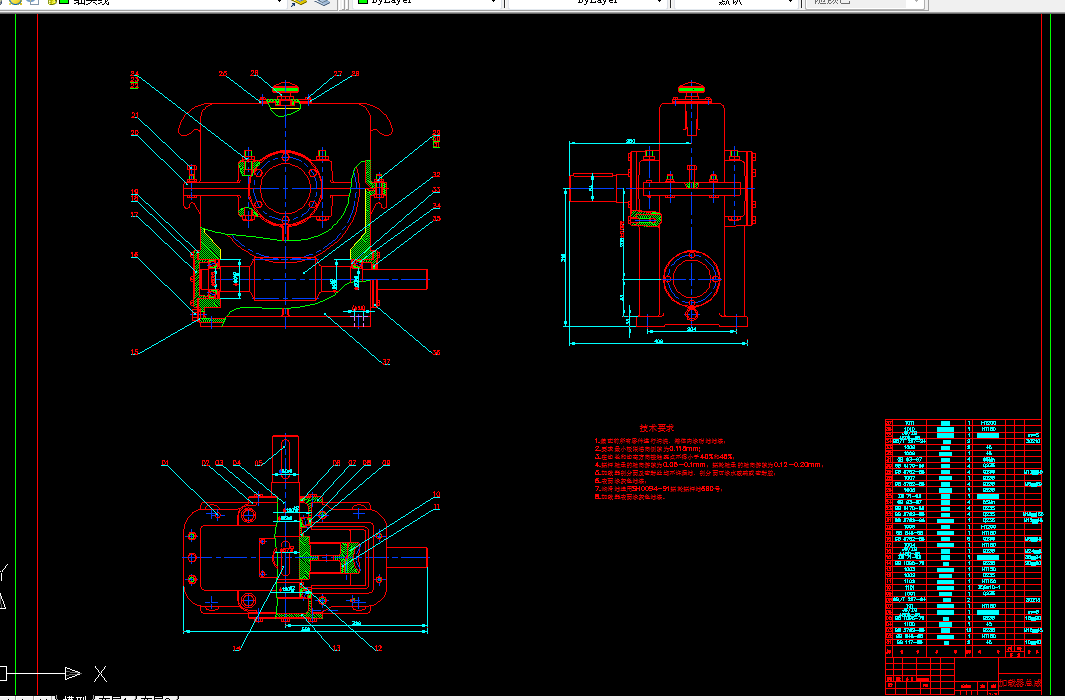Select the drawing title text in title block
The width and height of the screenshot is (1065, 700).
click(x=1020, y=683)
